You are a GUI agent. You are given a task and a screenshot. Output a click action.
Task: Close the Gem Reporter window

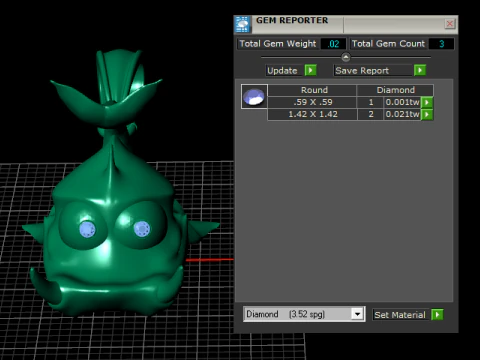tap(450, 24)
